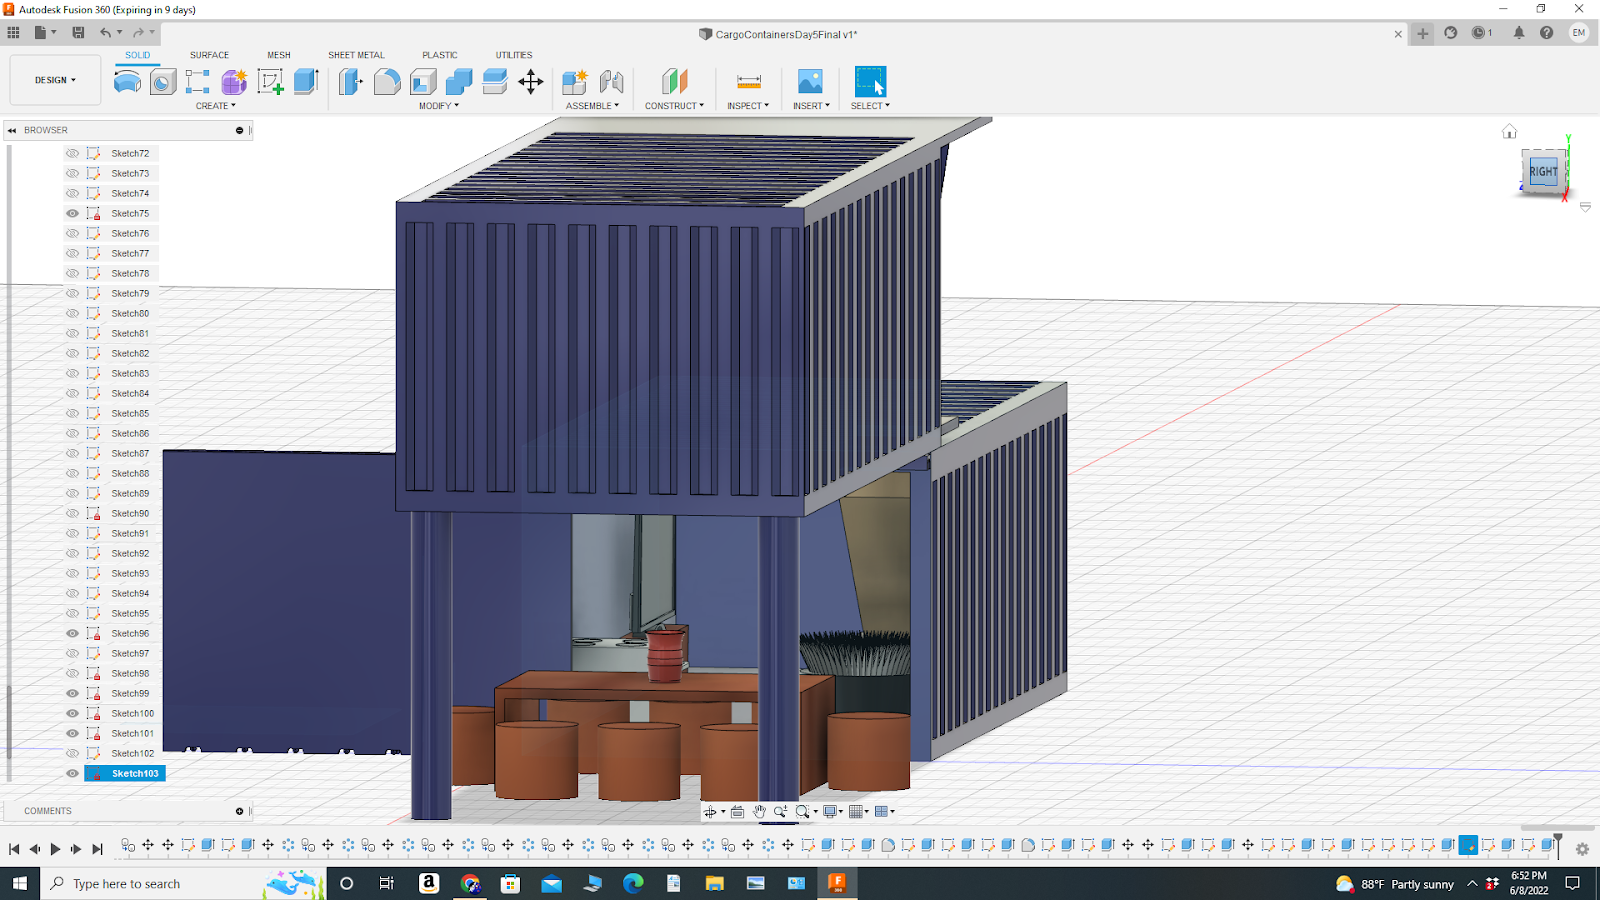Screen dimensions: 1600x900
Task: Click the Design workspace selector button
Action: pos(54,80)
